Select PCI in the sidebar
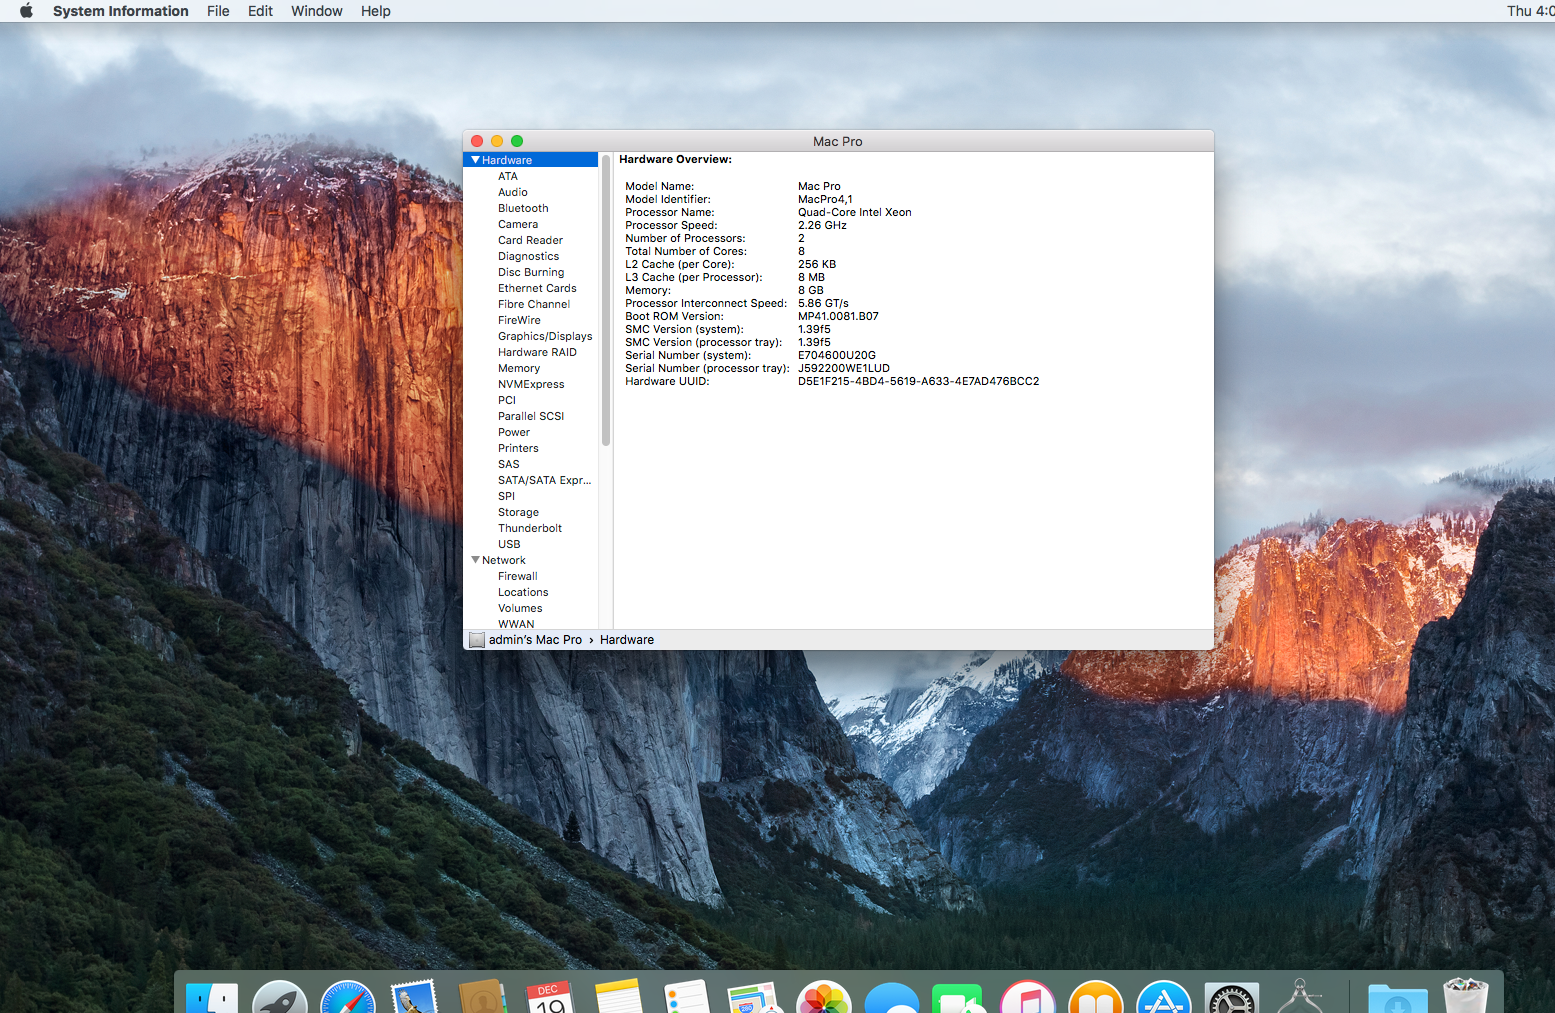This screenshot has width=1555, height=1013. tap(507, 400)
